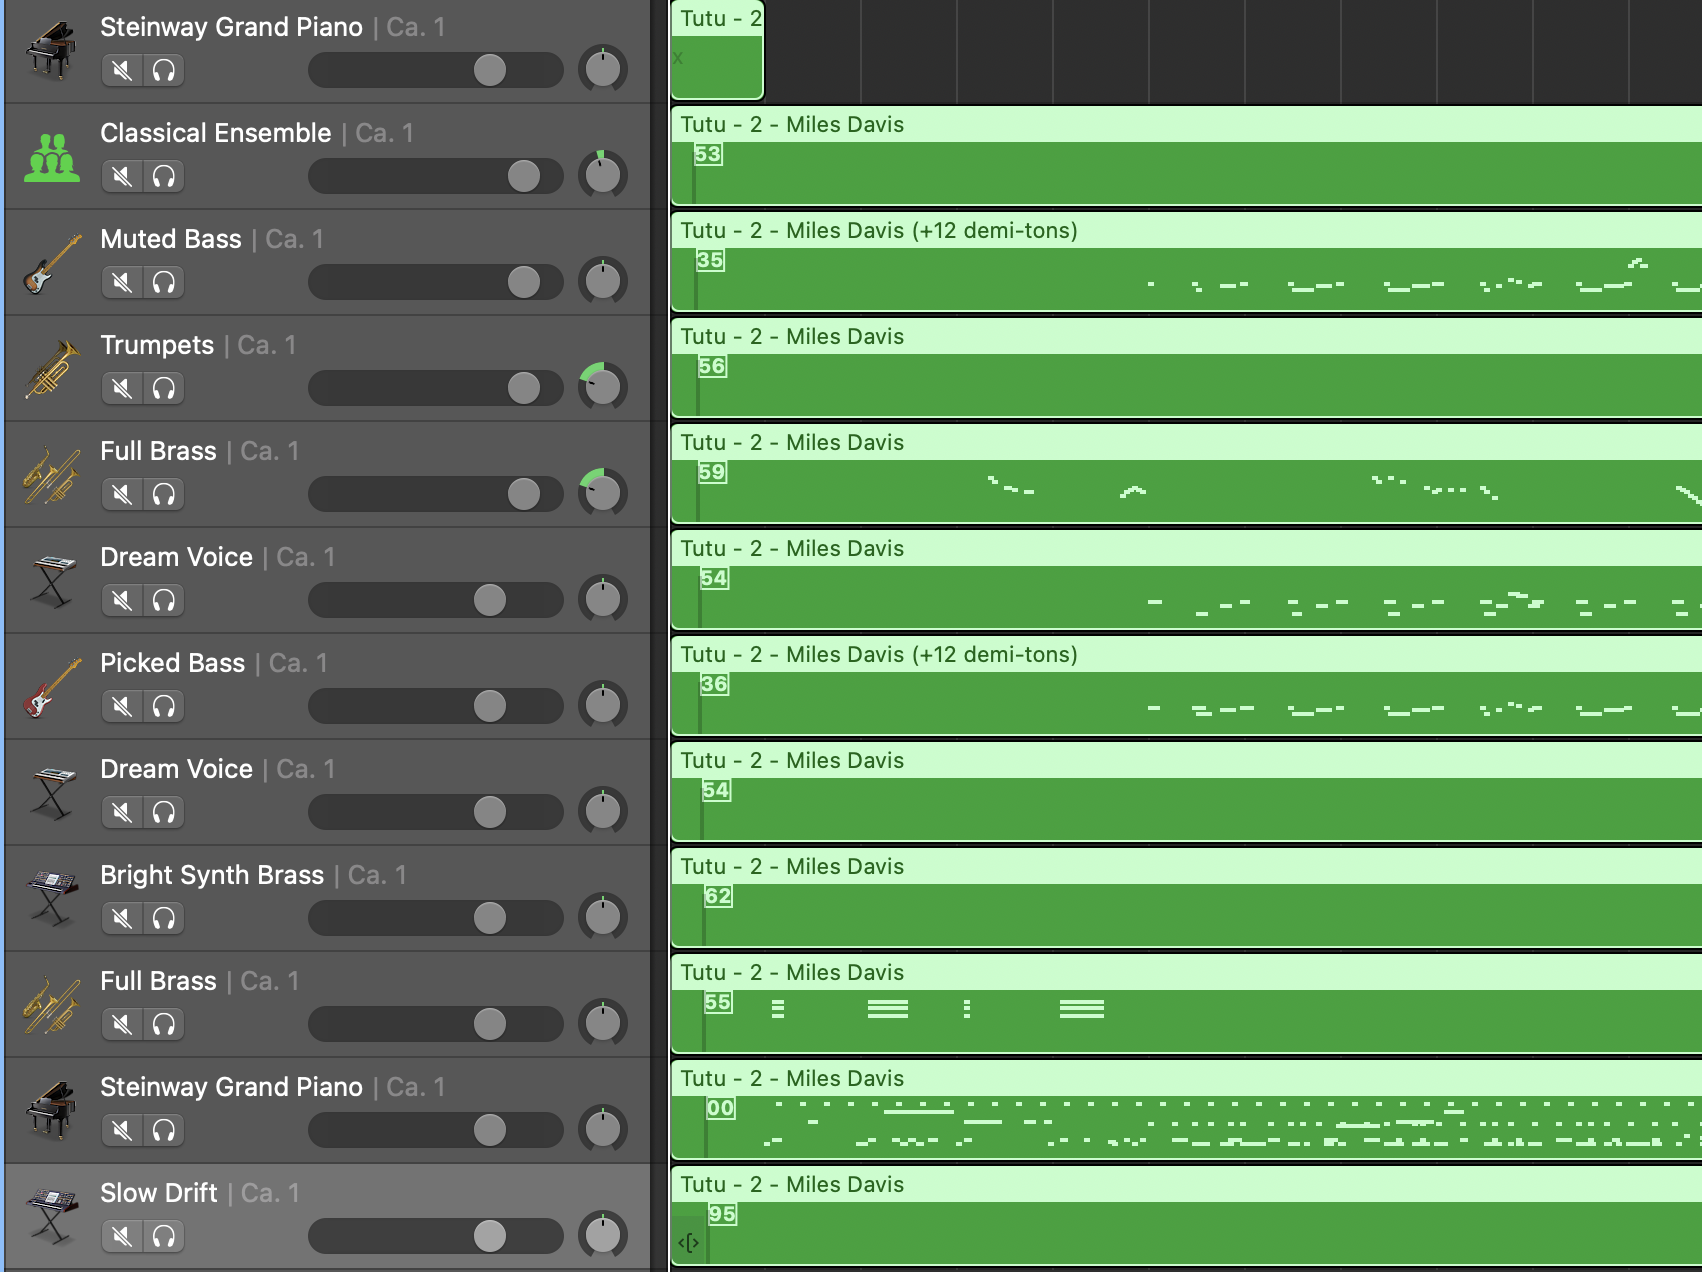Mute the Picked Bass track
This screenshot has height=1272, width=1702.
click(121, 706)
